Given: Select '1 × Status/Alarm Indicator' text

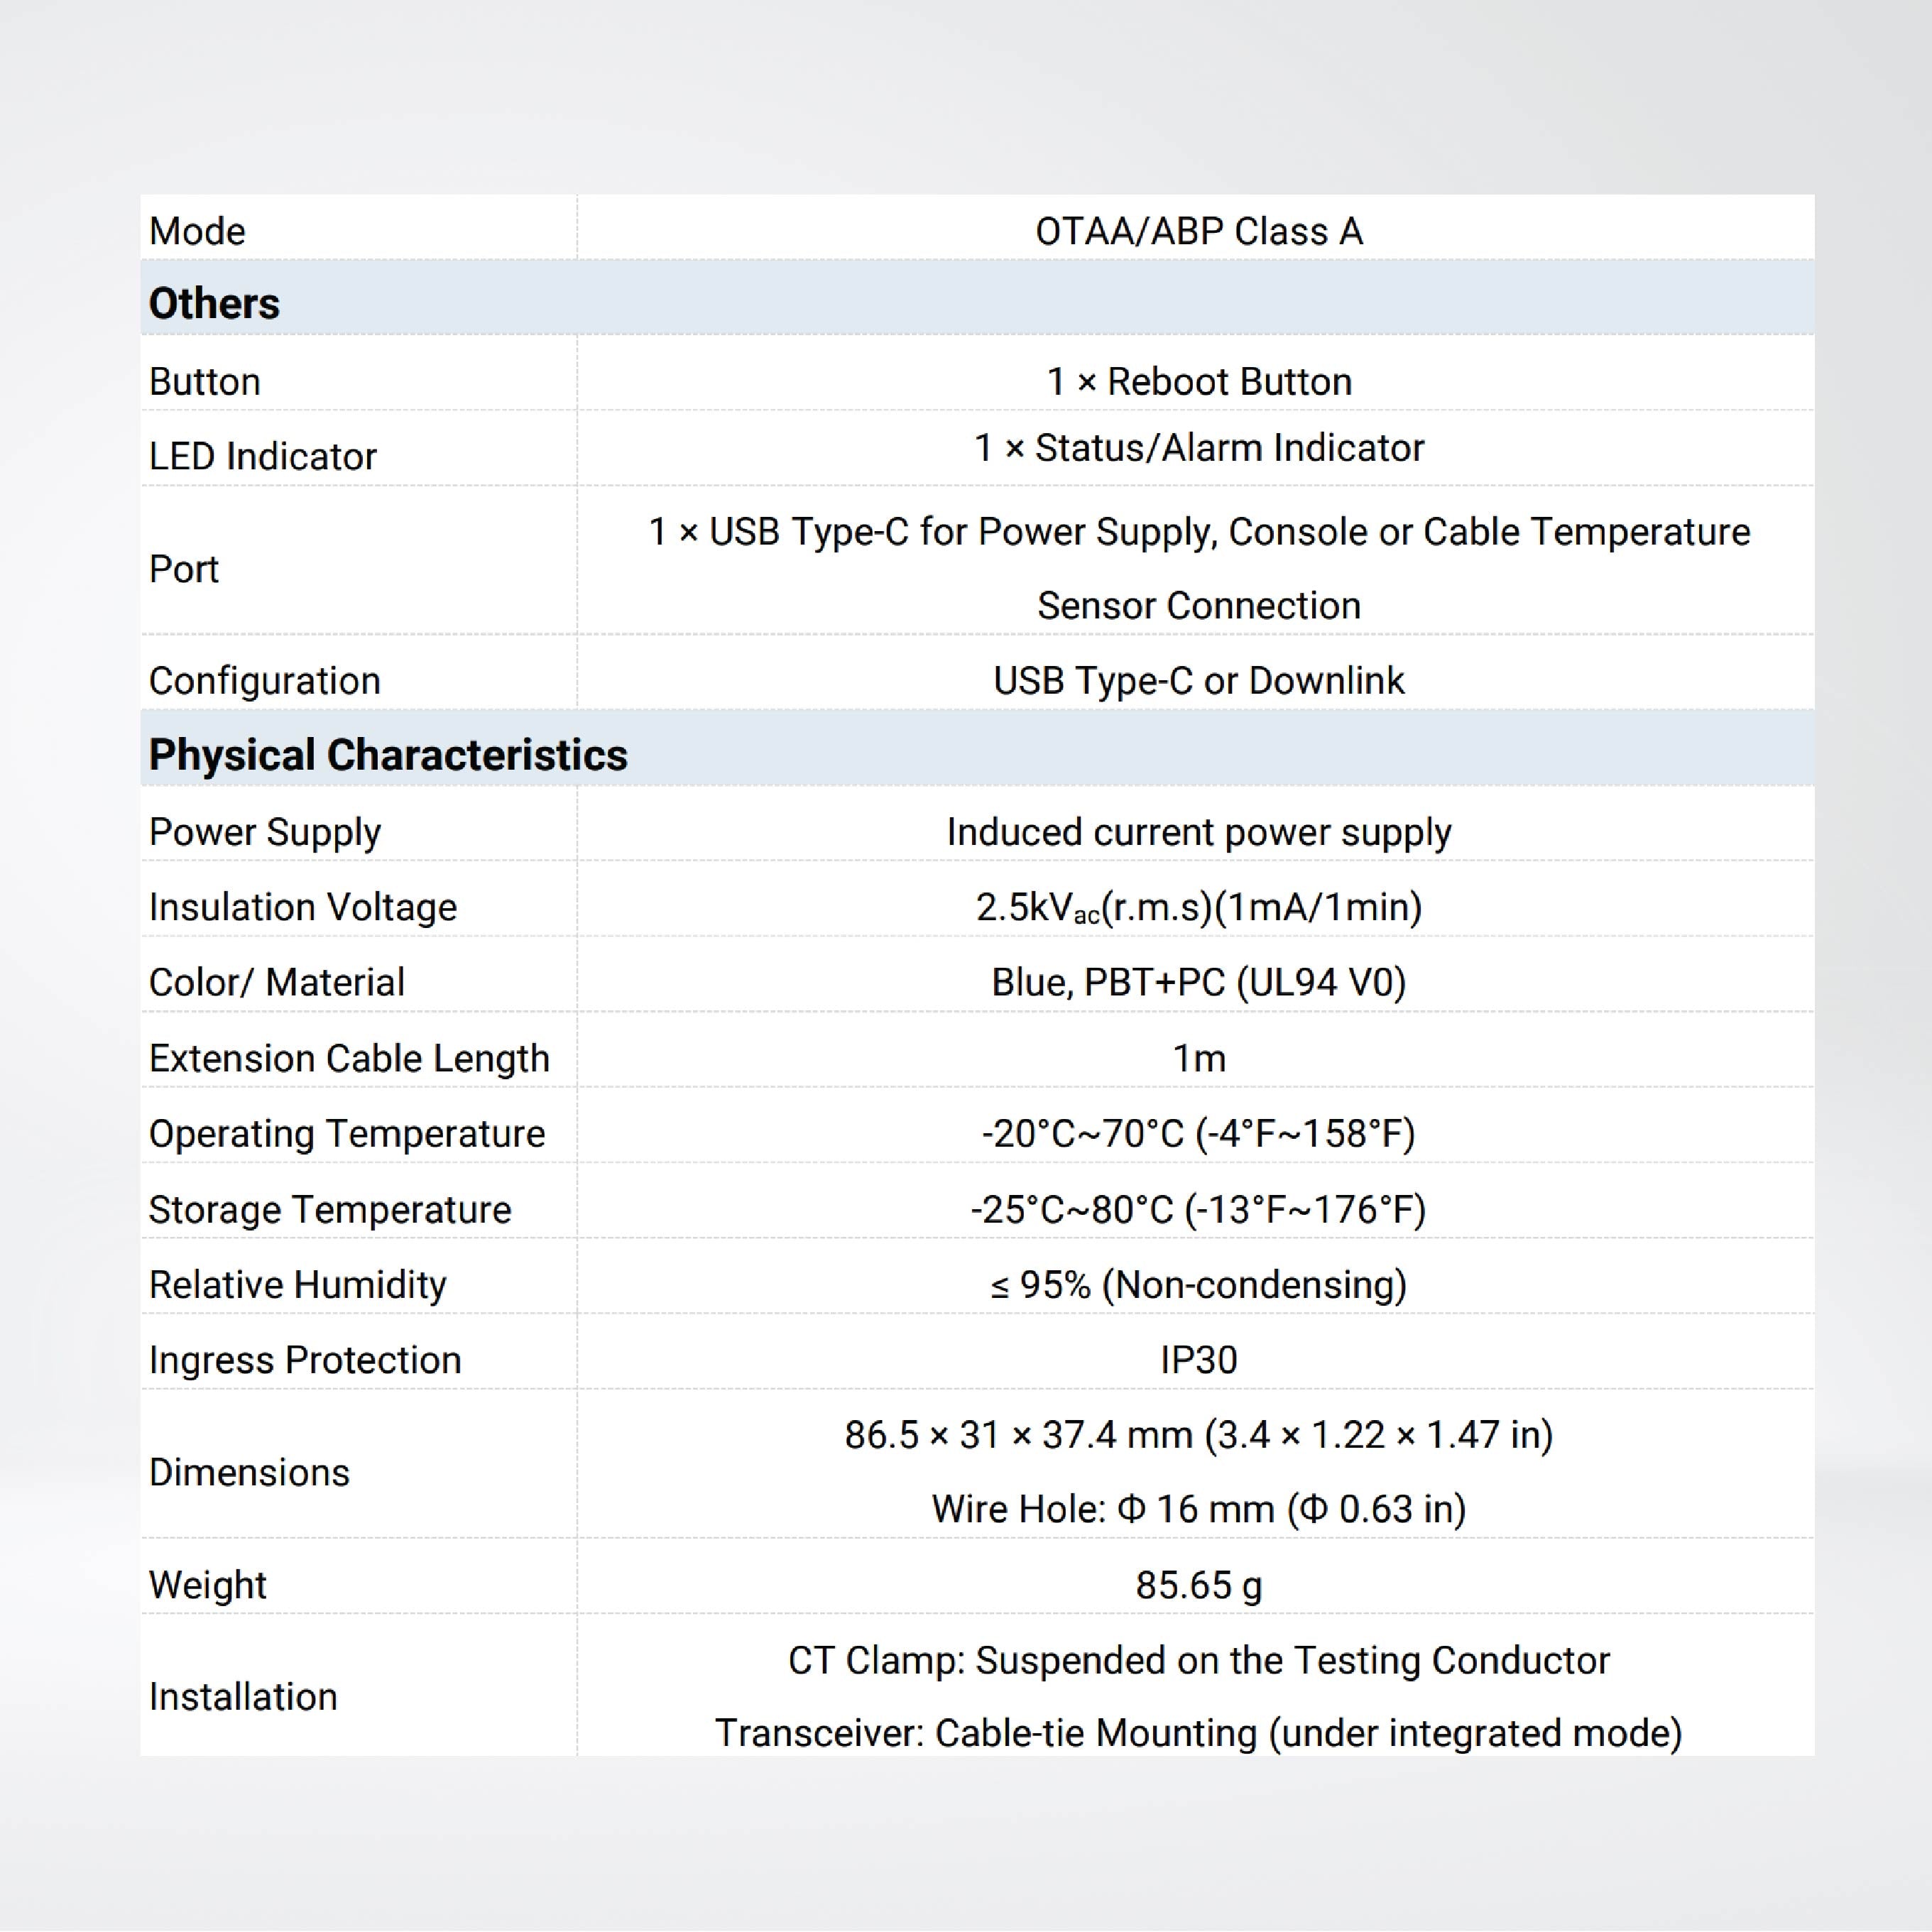Looking at the screenshot, I should 1198,448.
